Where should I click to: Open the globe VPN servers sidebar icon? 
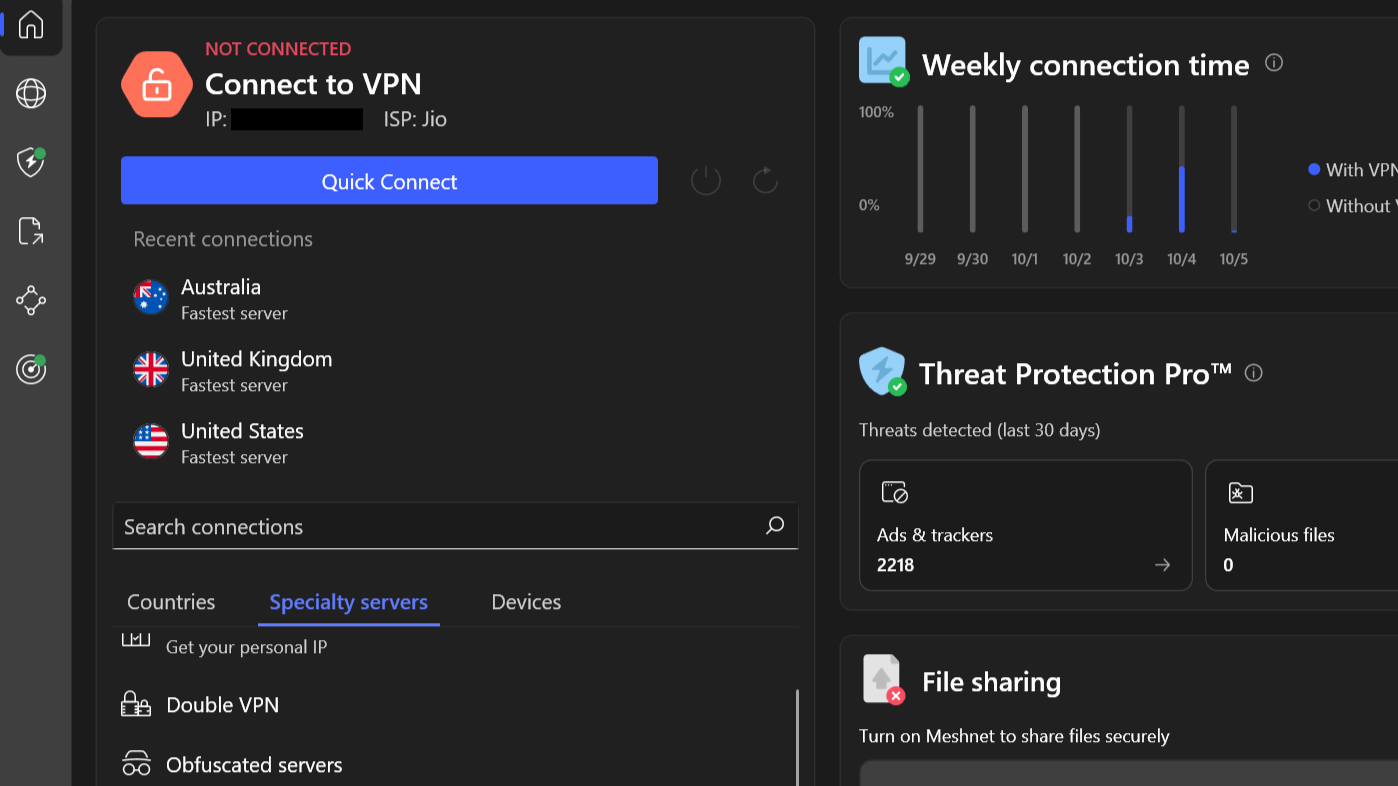tap(31, 94)
